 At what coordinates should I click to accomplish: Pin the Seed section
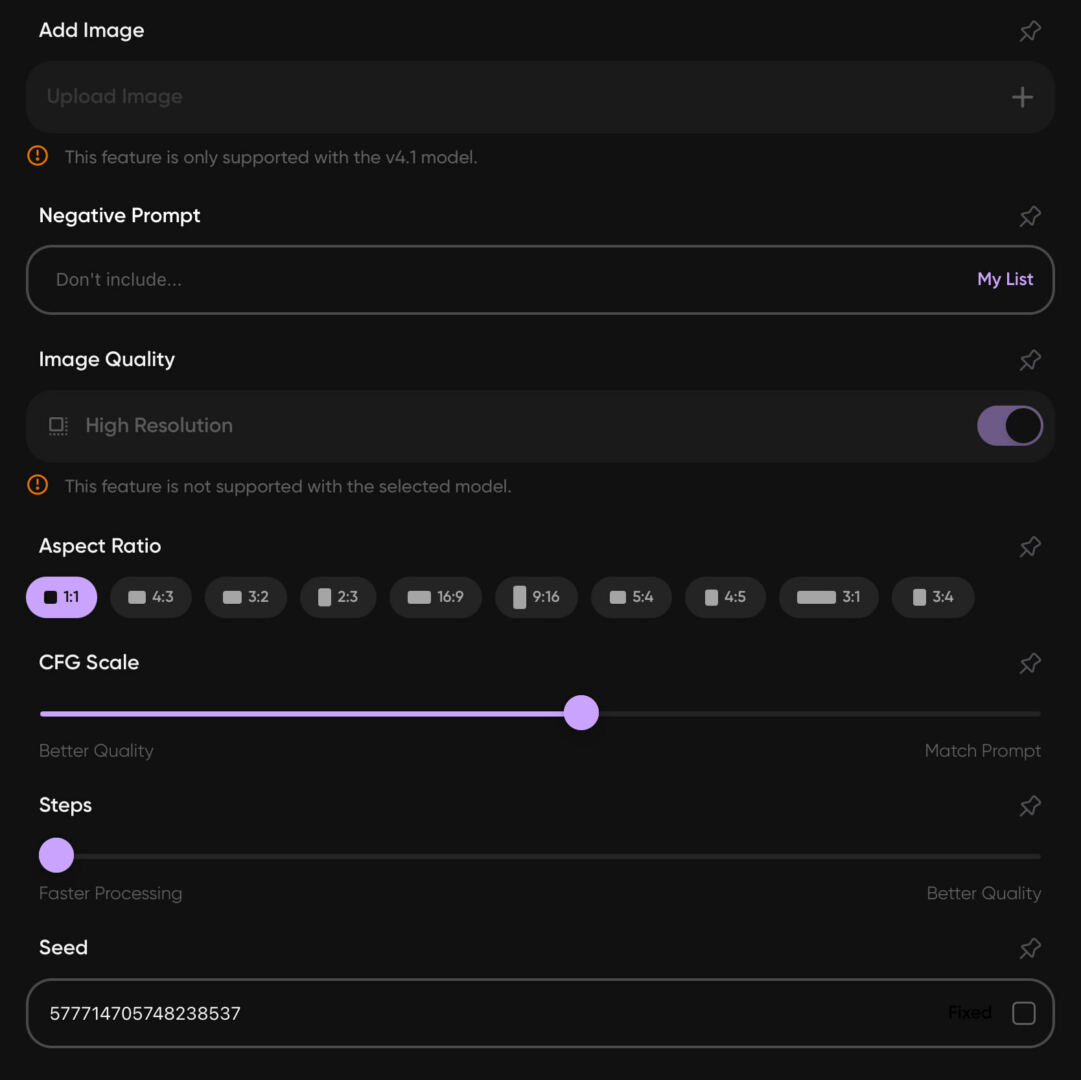point(1029,948)
